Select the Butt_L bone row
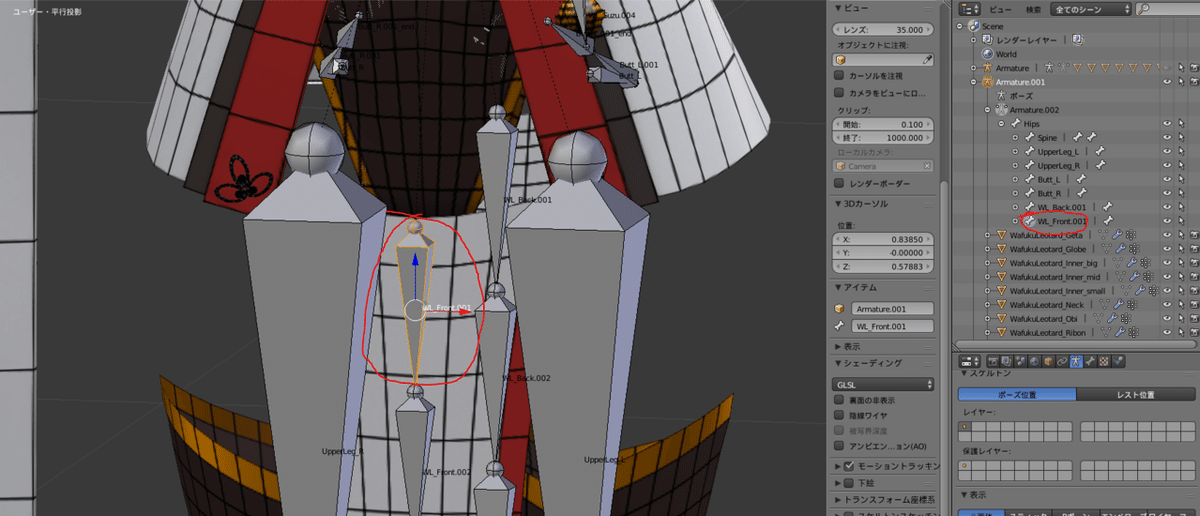 pyautogui.click(x=1050, y=178)
